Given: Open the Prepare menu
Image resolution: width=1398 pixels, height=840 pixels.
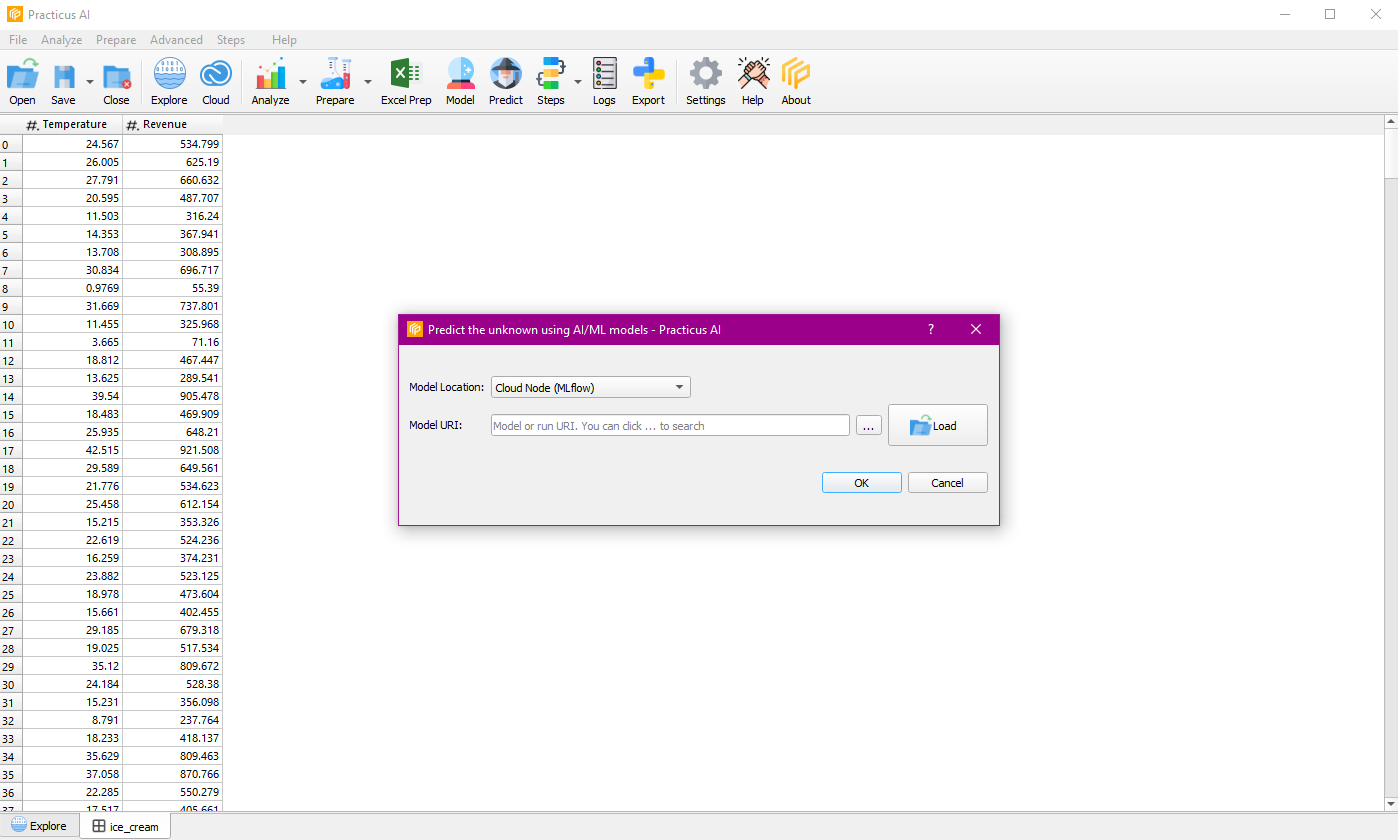Looking at the screenshot, I should [116, 40].
